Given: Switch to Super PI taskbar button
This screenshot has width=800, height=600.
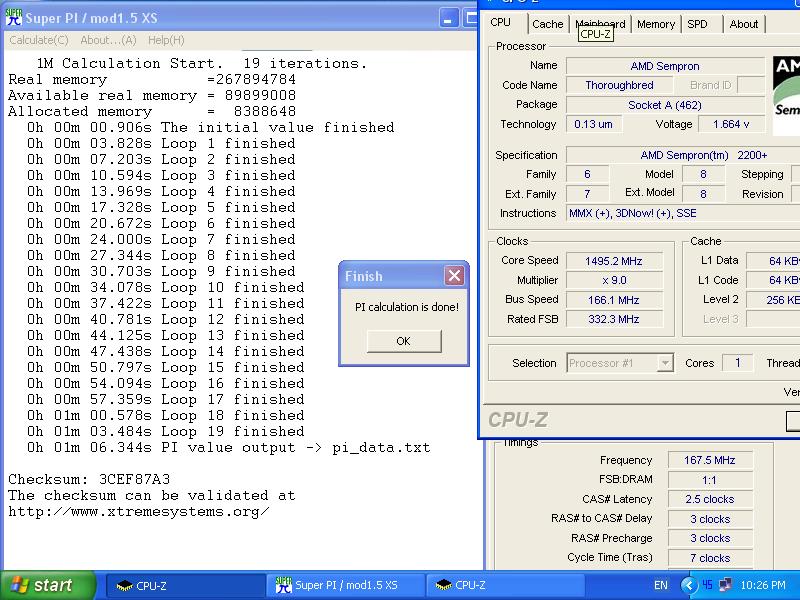Looking at the screenshot, I should 345,586.
